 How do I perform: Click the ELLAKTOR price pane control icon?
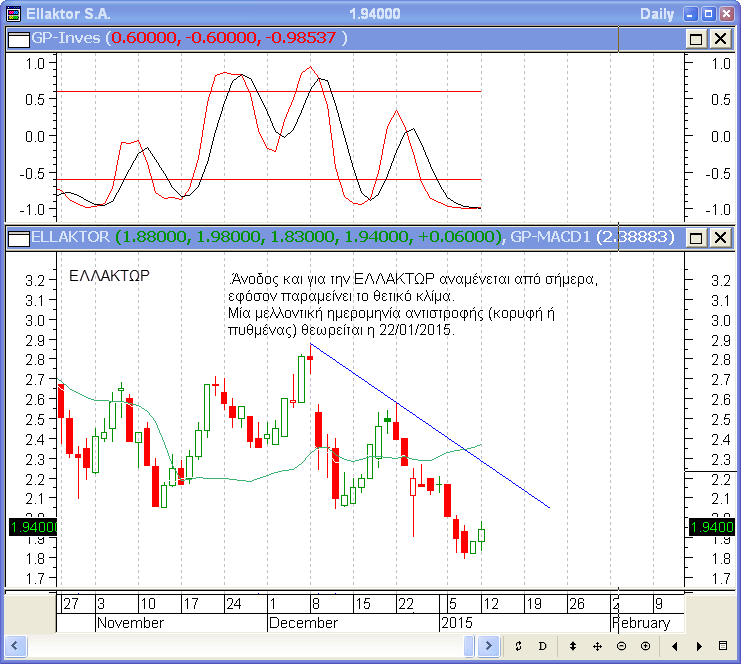pyautogui.click(x=19, y=238)
